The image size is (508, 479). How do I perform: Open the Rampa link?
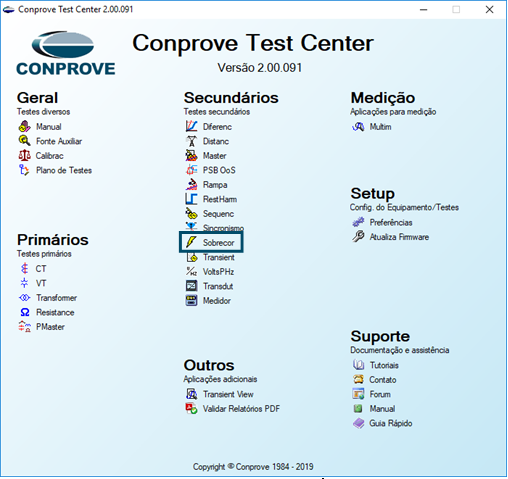pos(215,185)
